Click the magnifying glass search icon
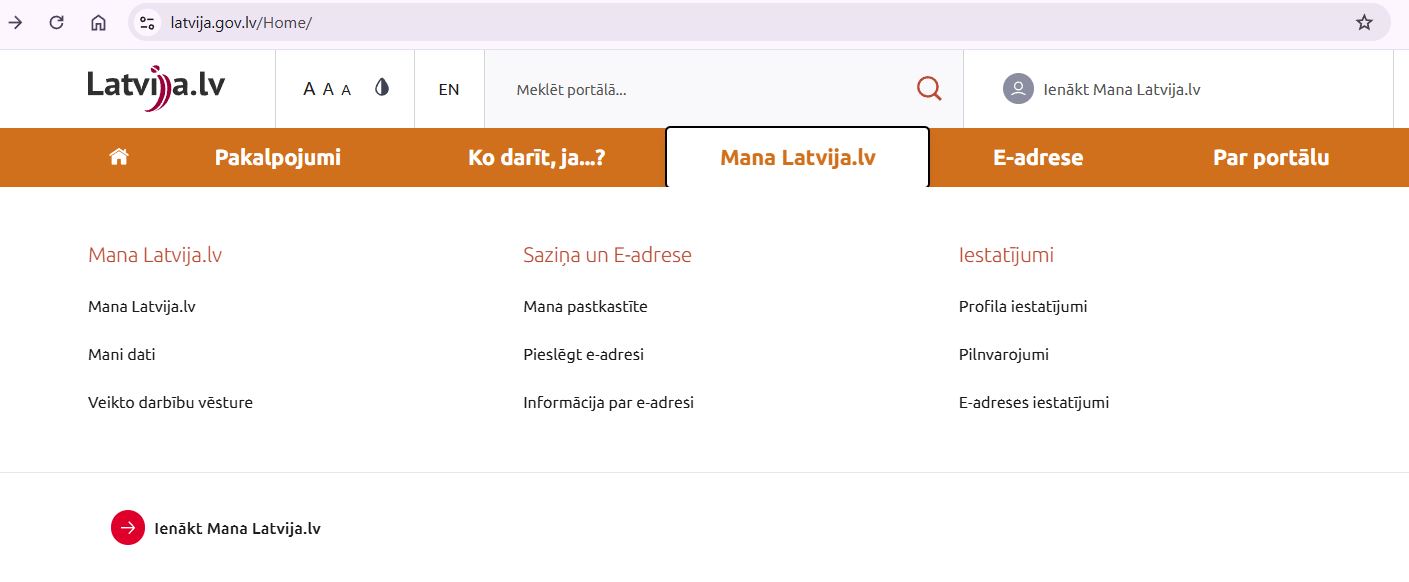The width and height of the screenshot is (1409, 582). click(929, 89)
